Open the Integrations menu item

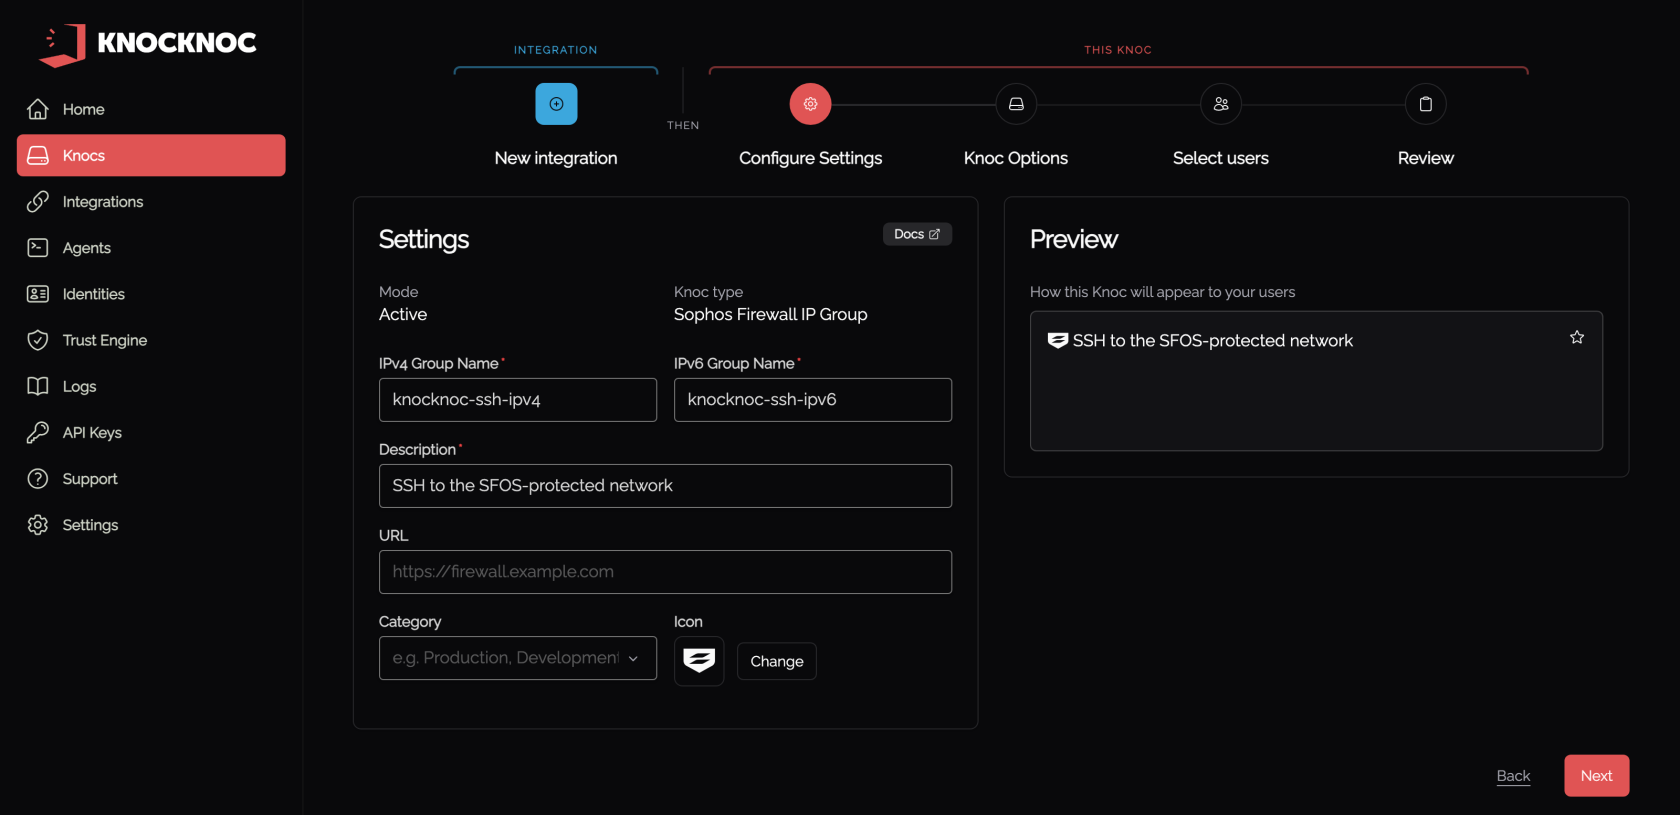[151, 201]
